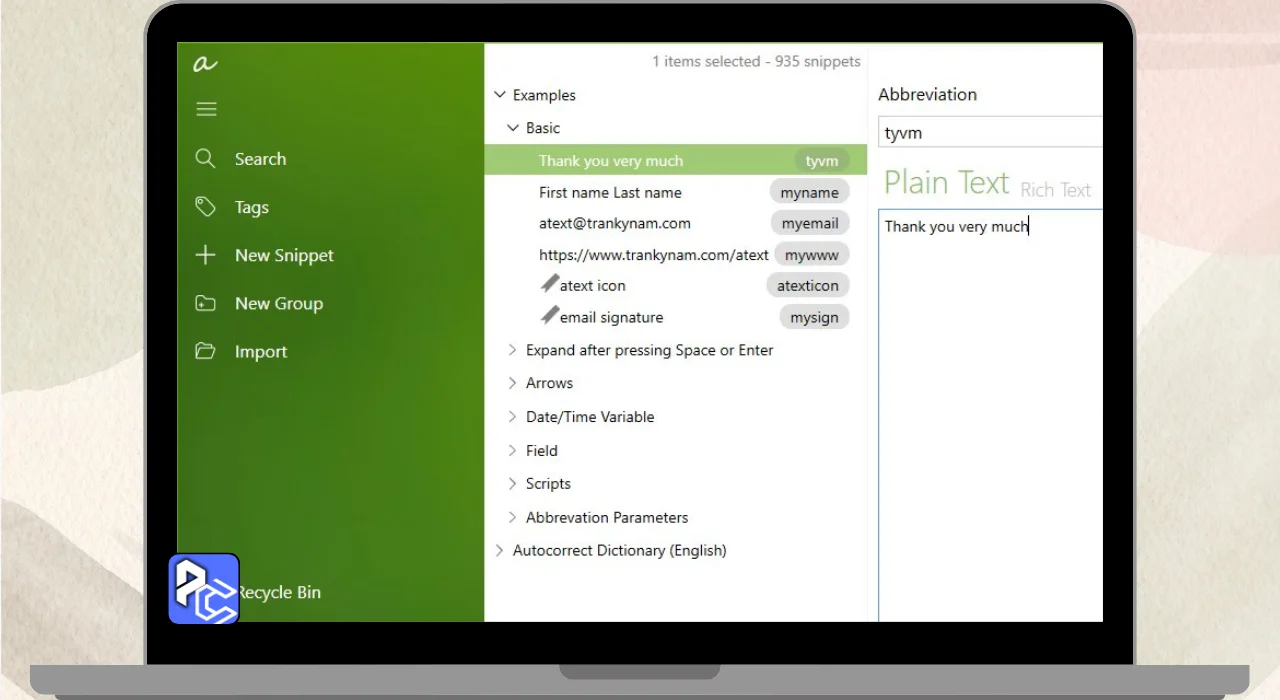
Task: Open Tags in the sidebar
Action: tap(251, 207)
